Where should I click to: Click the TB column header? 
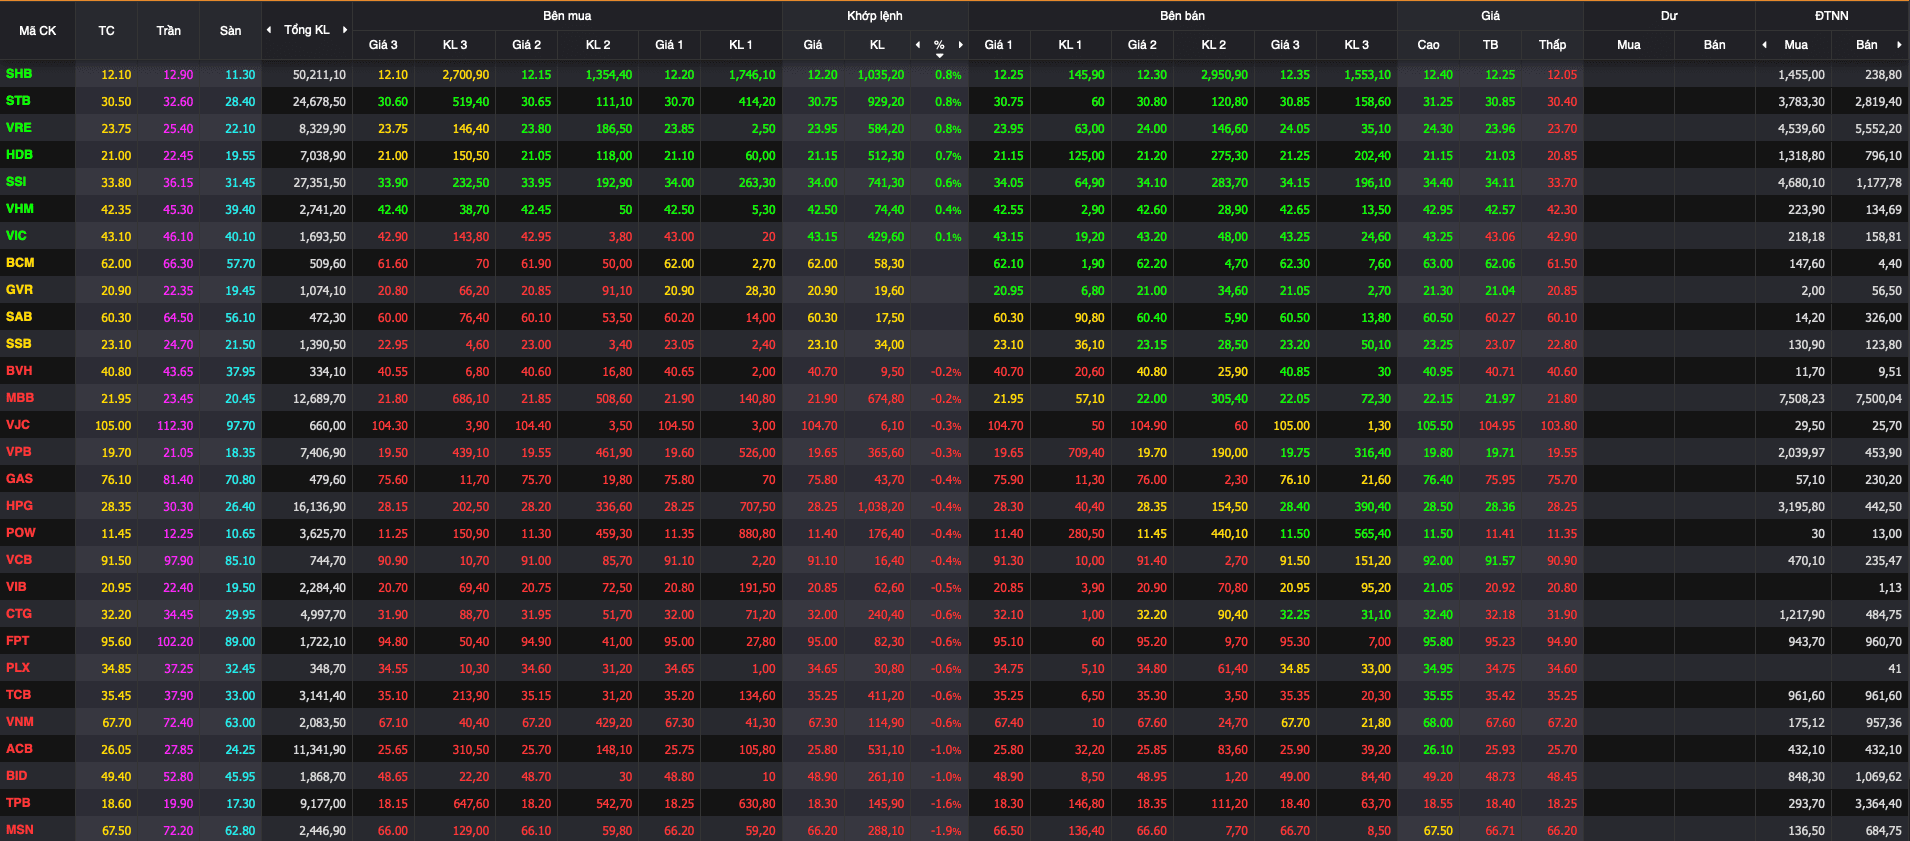point(1491,45)
